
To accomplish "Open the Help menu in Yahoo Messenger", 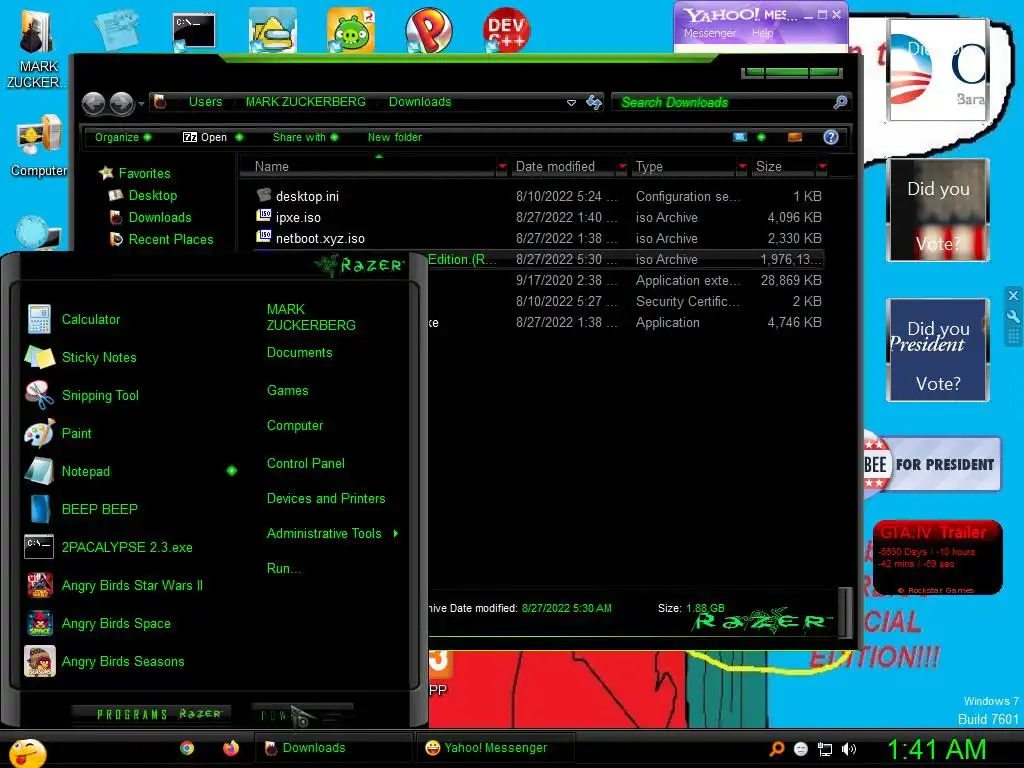I will tap(762, 33).
